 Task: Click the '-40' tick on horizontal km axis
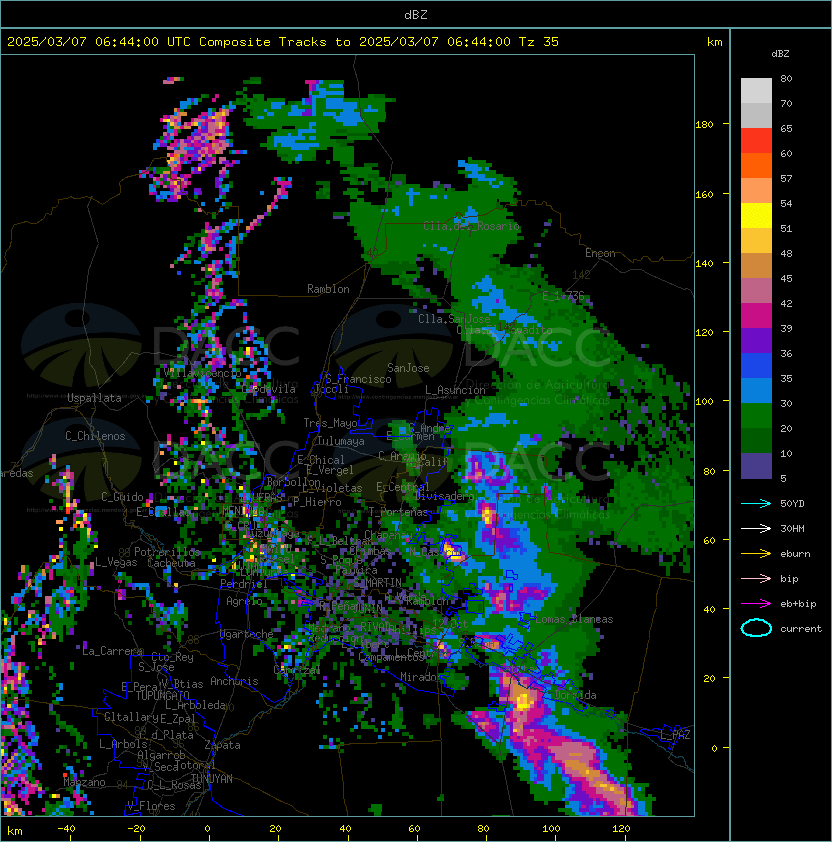coord(66,829)
